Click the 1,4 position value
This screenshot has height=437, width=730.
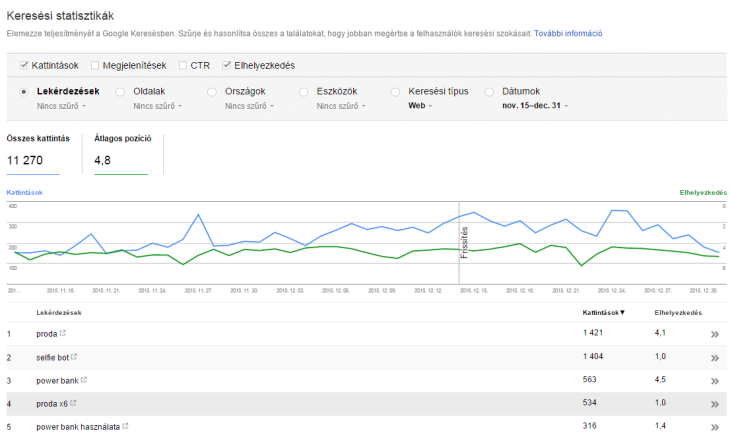pyautogui.click(x=660, y=425)
